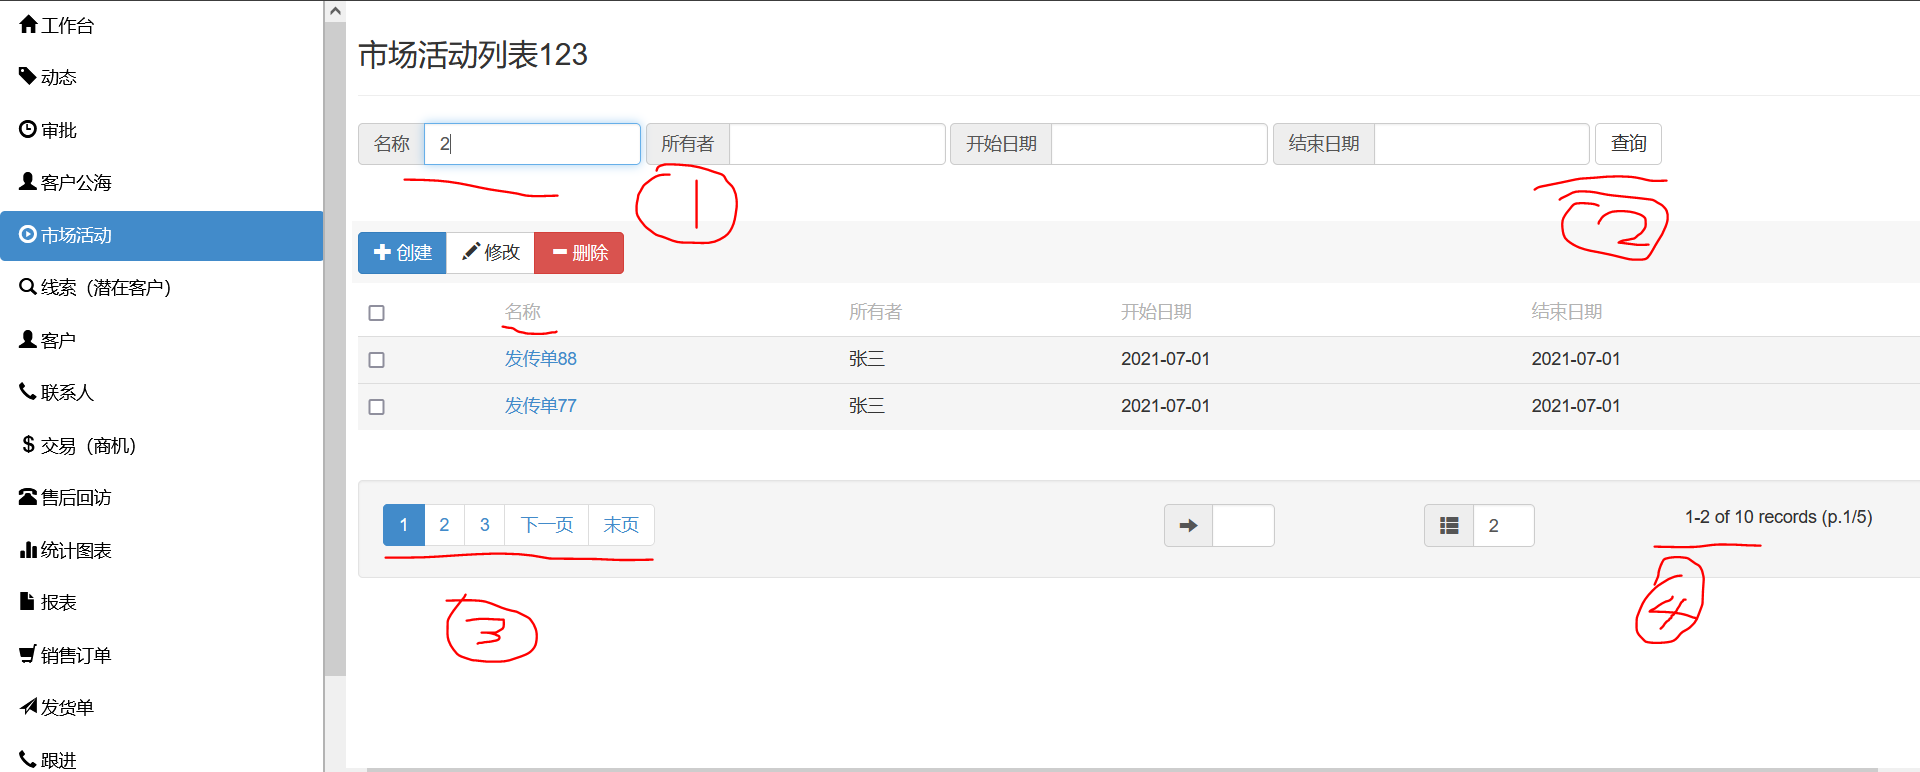Click the page-size input showing 2
This screenshot has height=772, width=1920.
click(x=1503, y=525)
